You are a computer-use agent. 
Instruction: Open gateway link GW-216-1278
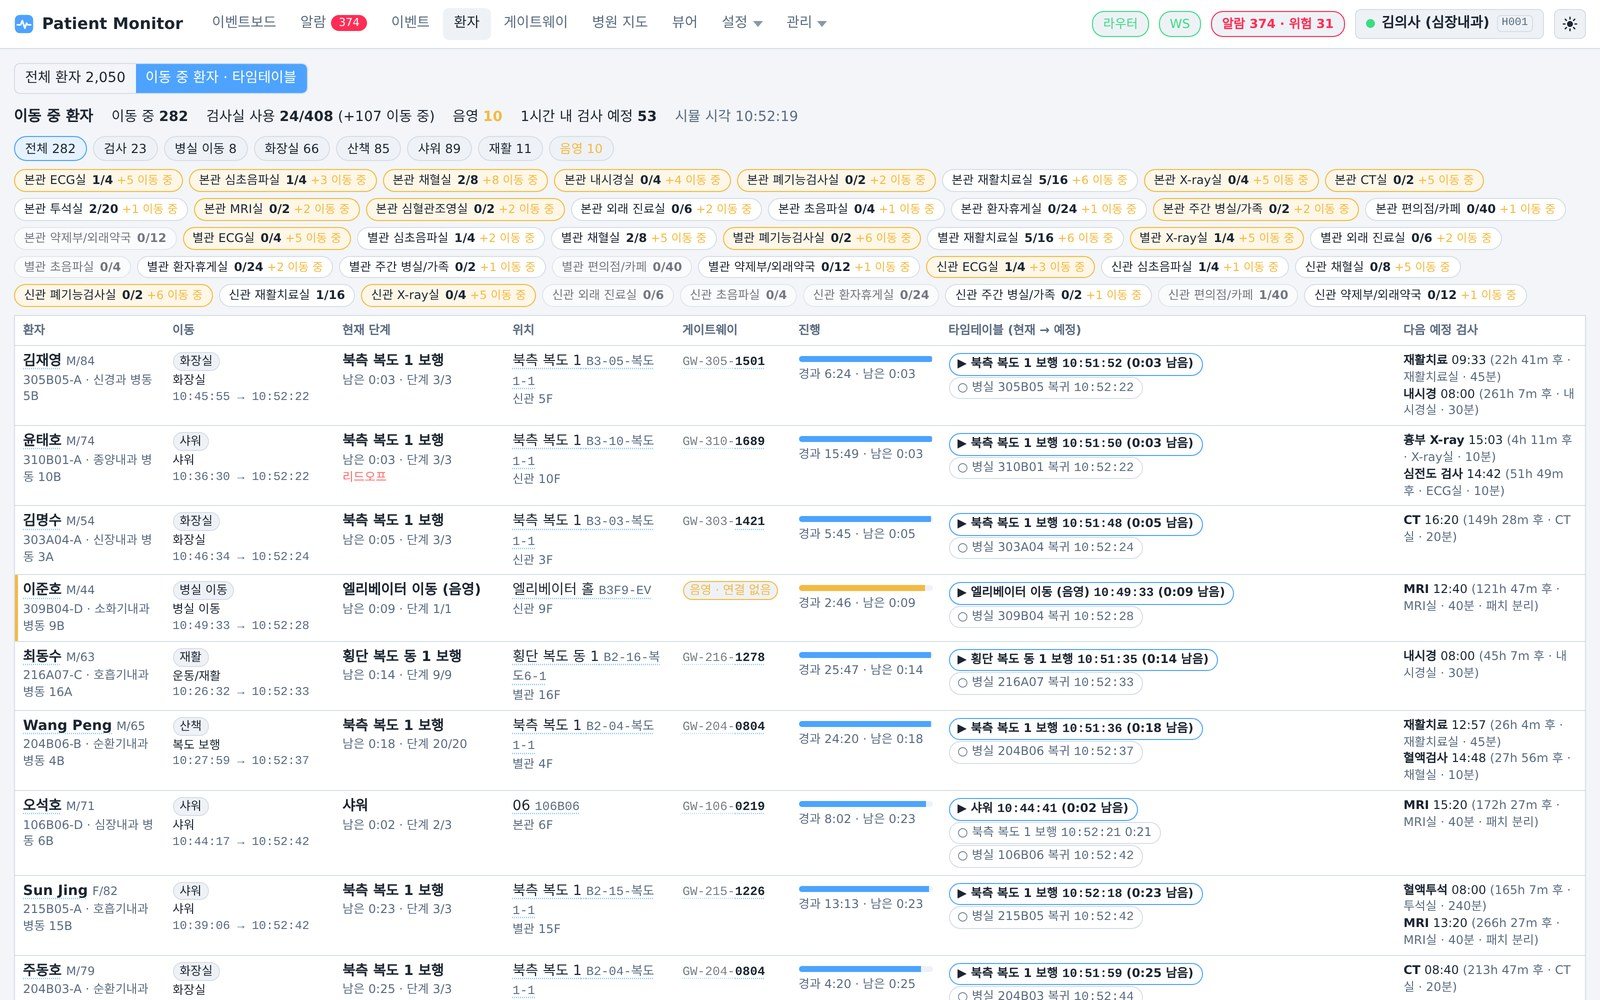click(723, 657)
